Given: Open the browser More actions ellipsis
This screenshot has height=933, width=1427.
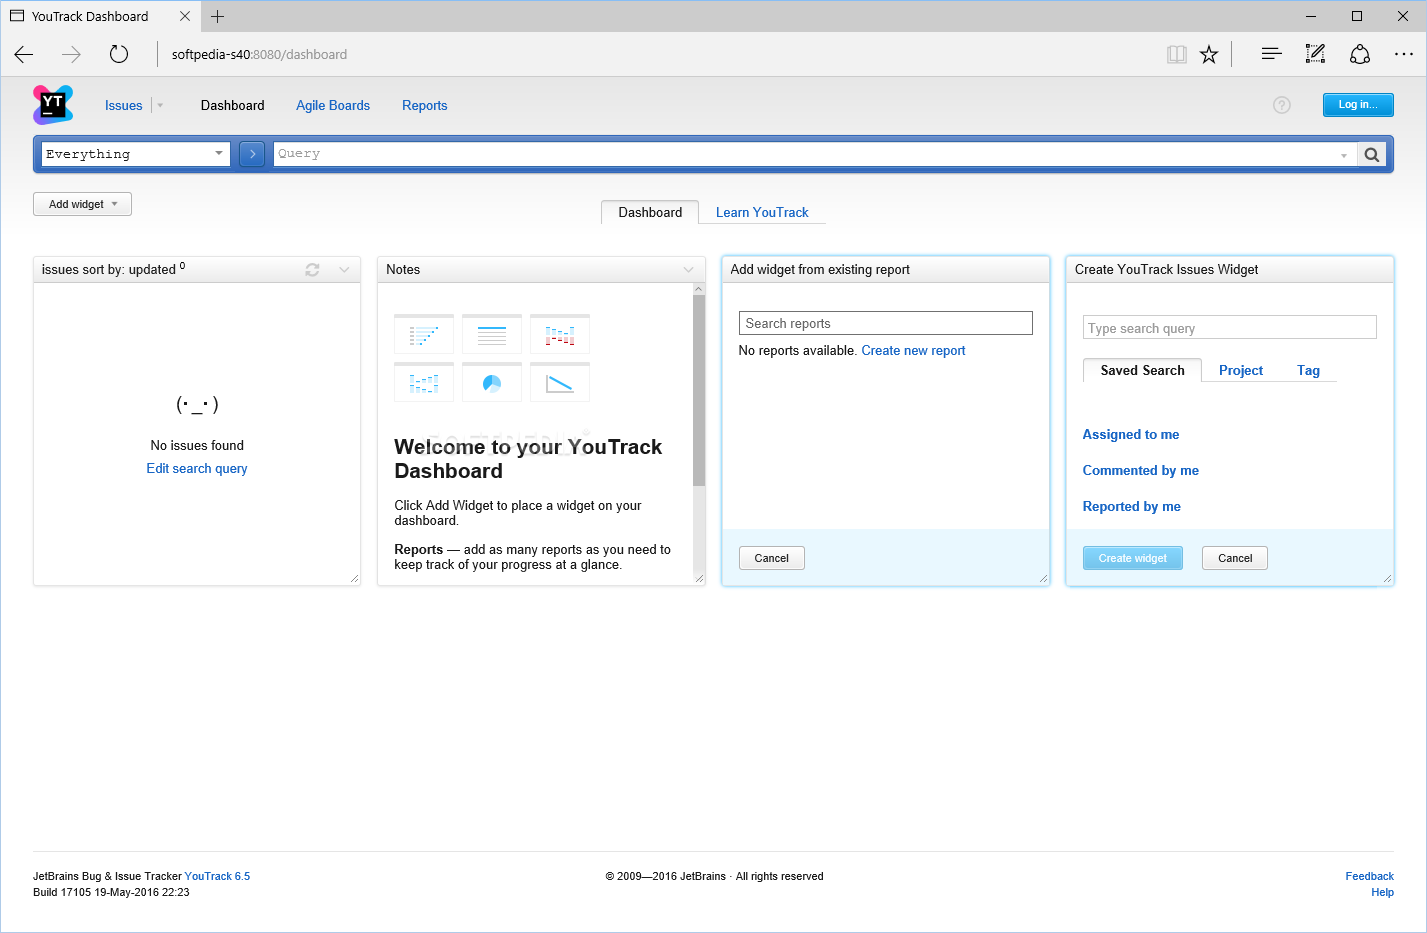Looking at the screenshot, I should [1404, 54].
